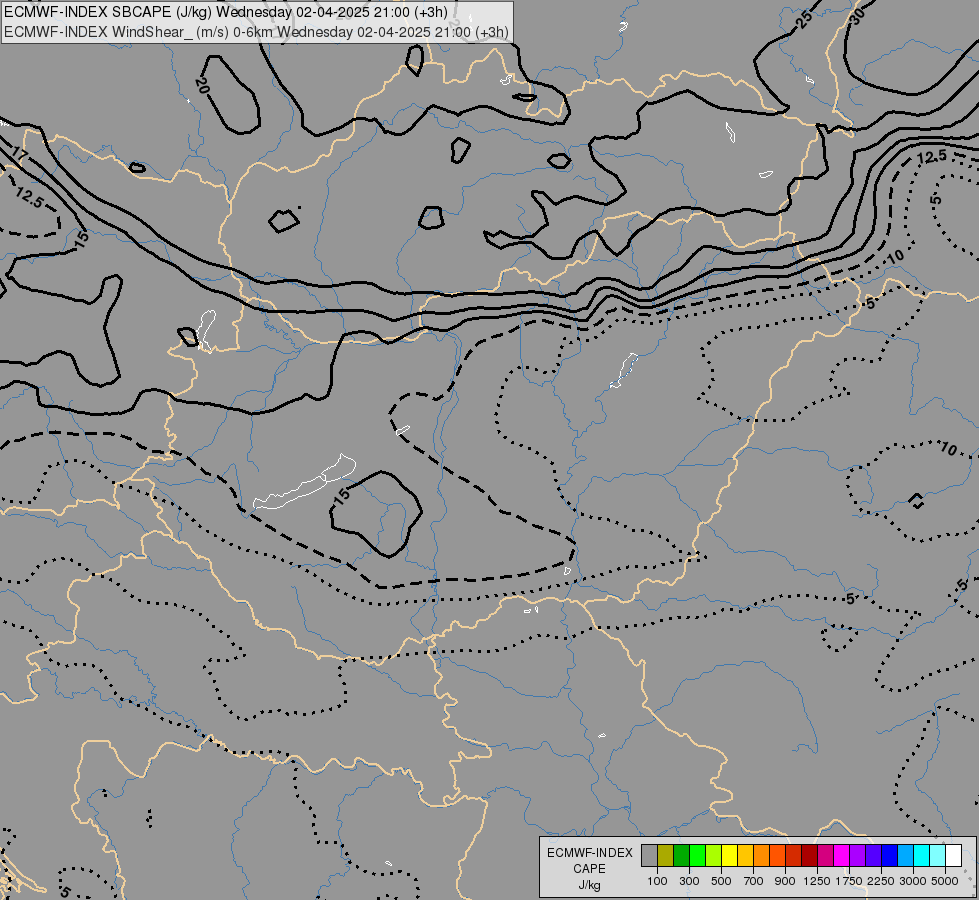
Task: Click legend value 500
Action: click(x=721, y=881)
